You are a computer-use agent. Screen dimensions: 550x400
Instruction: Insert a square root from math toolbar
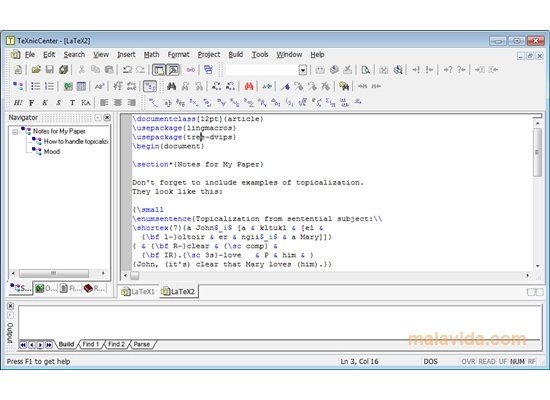point(302,103)
